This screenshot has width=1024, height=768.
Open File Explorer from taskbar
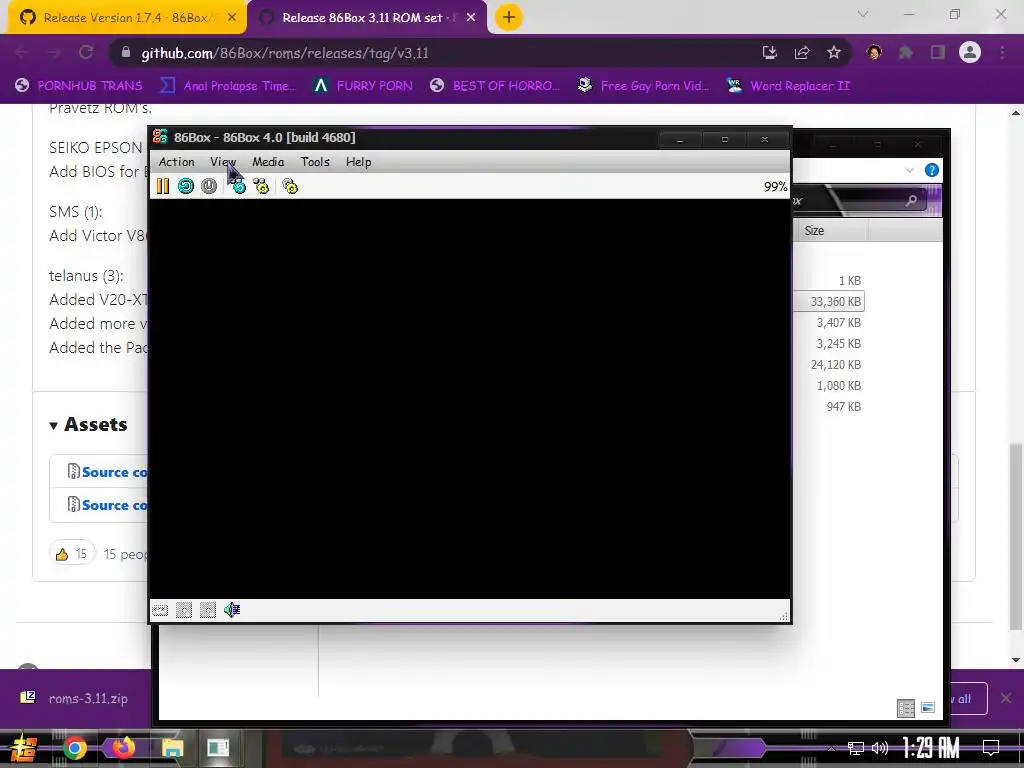tap(172, 748)
